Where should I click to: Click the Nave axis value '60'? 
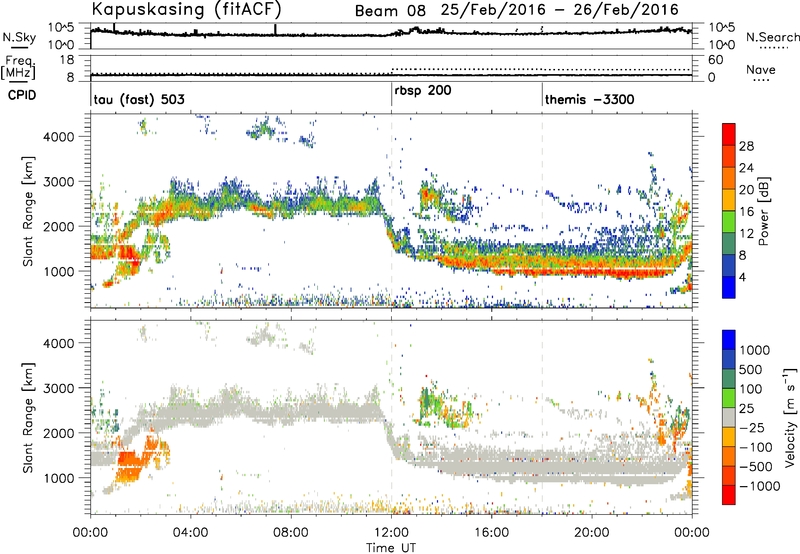(715, 60)
